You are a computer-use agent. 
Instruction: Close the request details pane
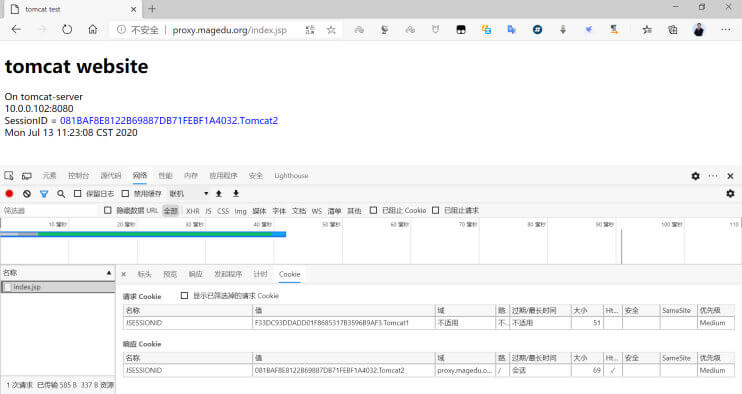coord(124,274)
